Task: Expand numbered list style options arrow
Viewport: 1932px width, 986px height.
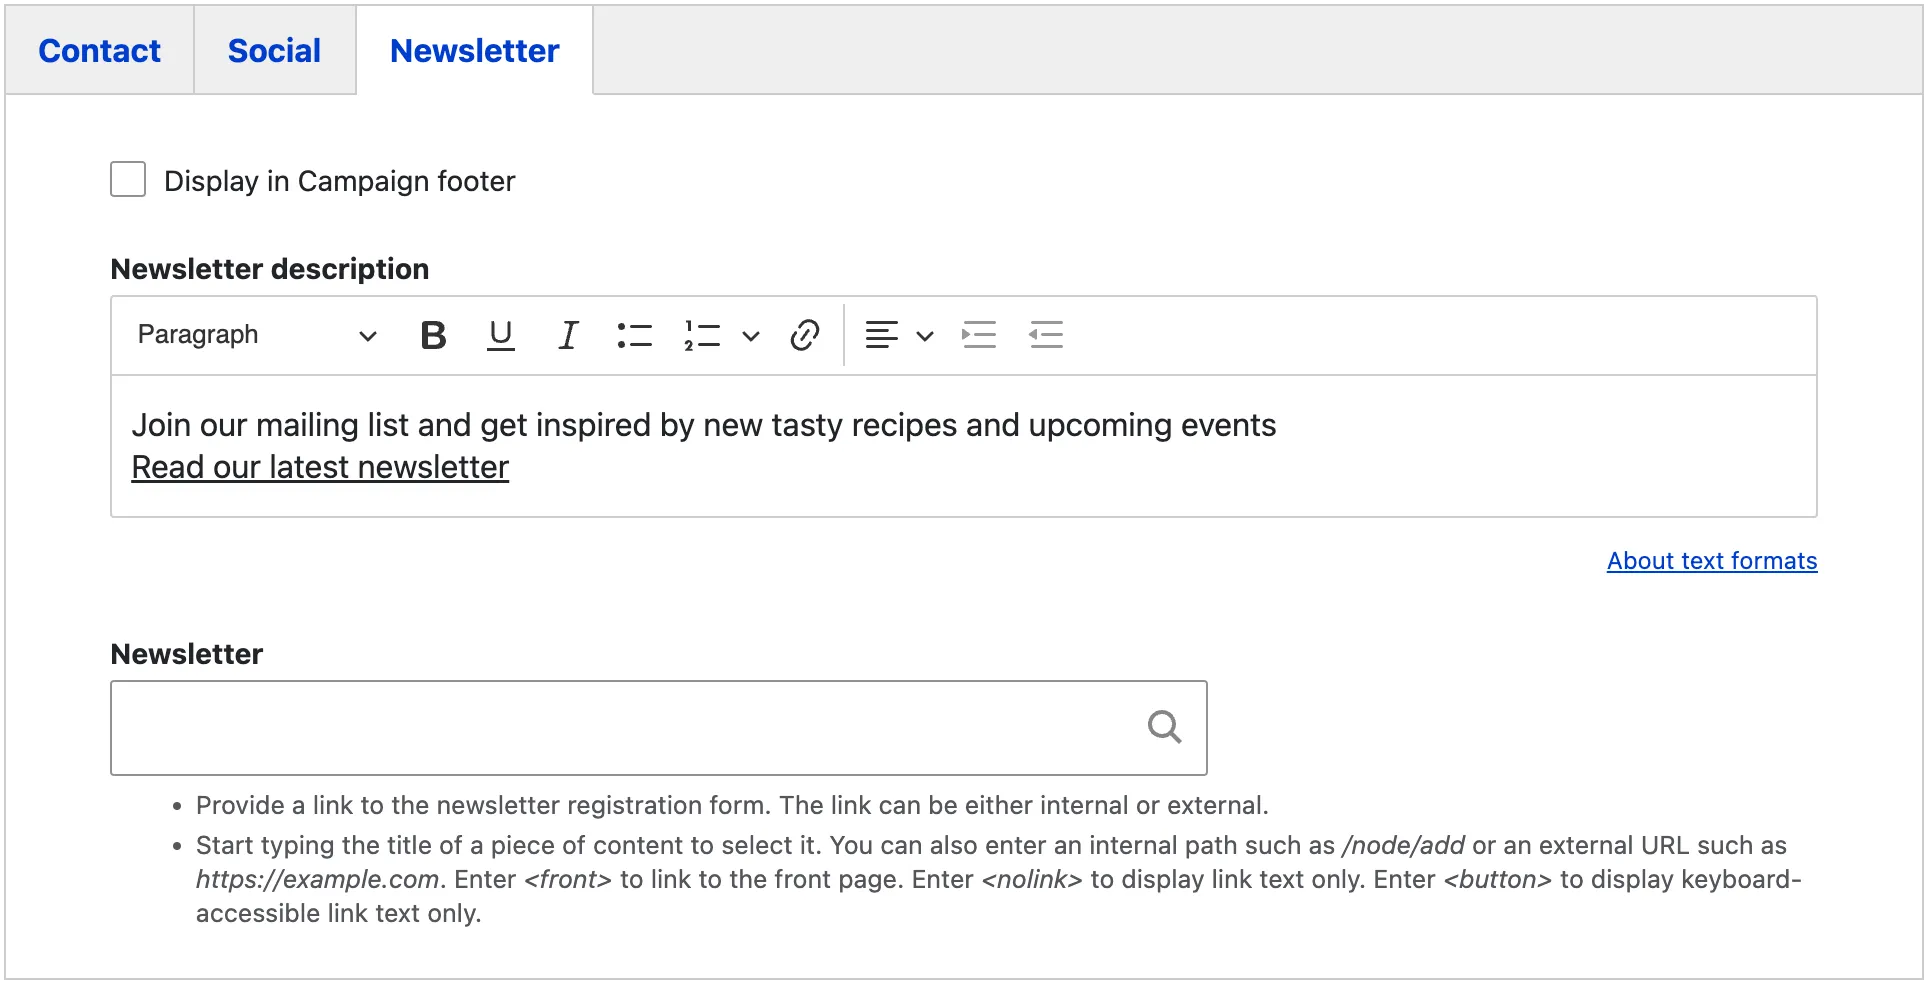Action: click(751, 336)
